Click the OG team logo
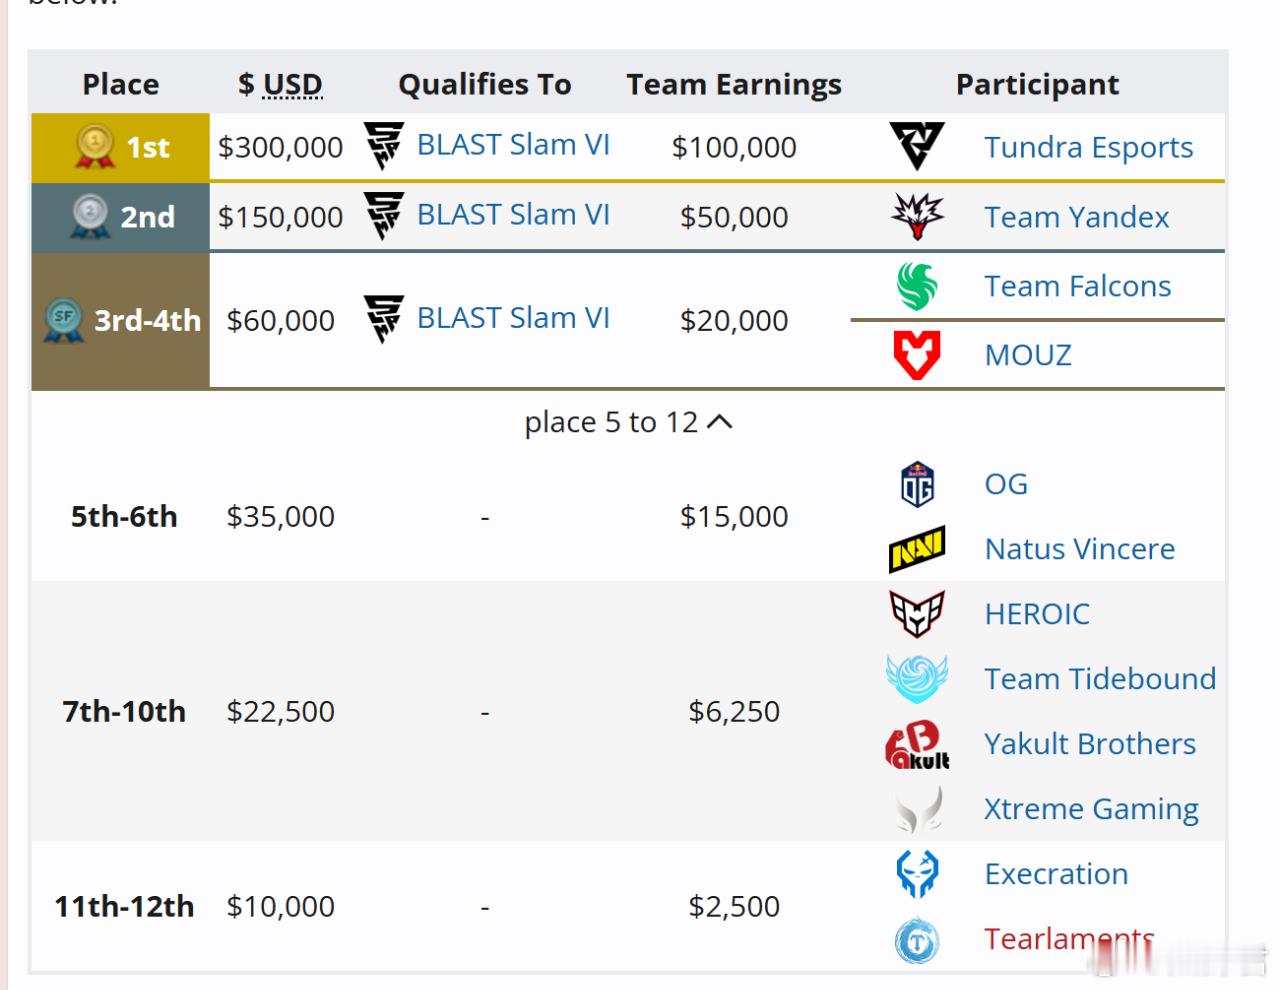1280x990 pixels. (x=916, y=484)
